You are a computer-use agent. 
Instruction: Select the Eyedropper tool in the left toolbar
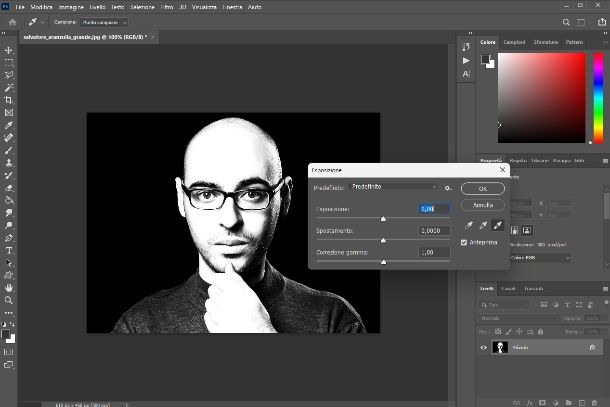(x=9, y=125)
